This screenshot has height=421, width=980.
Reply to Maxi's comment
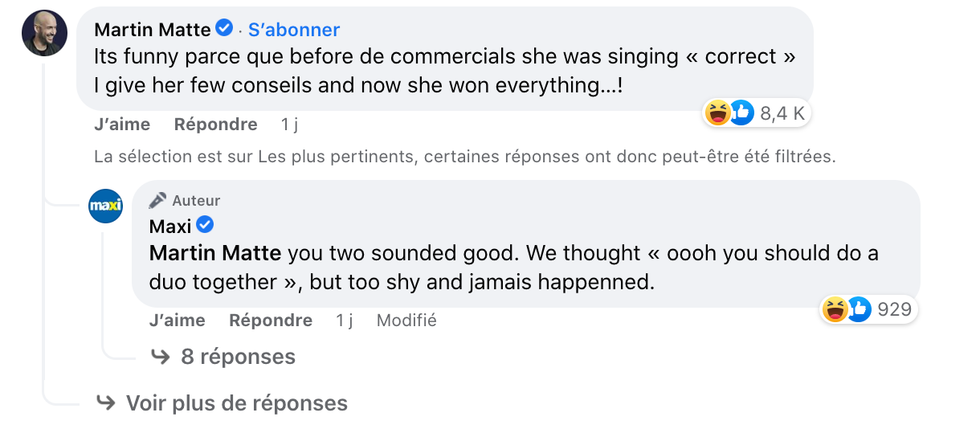click(x=270, y=321)
